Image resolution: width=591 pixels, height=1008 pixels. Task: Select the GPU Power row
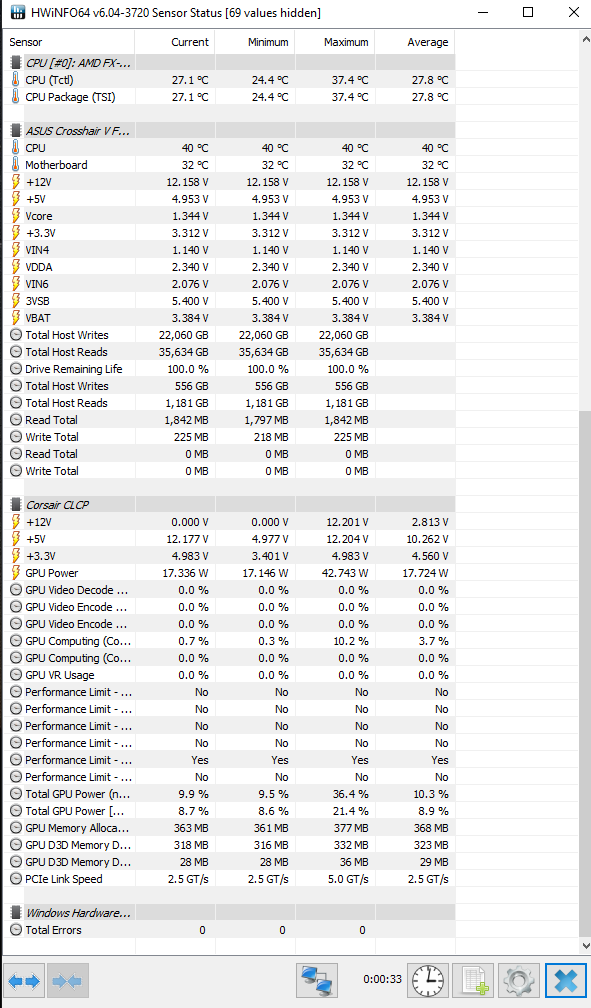click(x=232, y=573)
